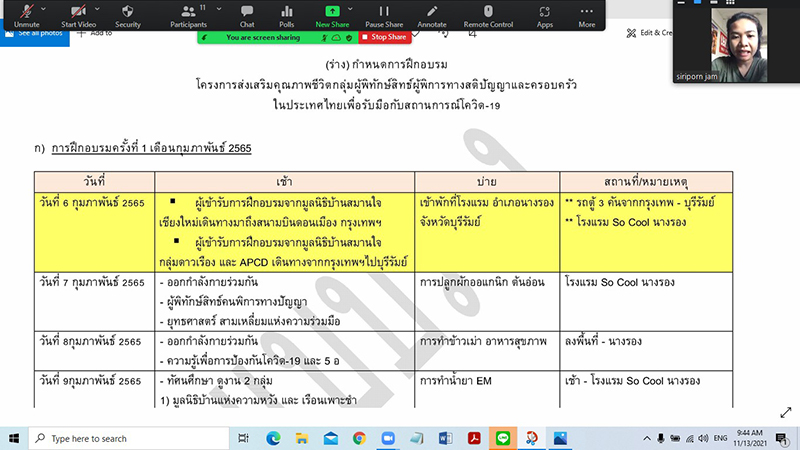The width and height of the screenshot is (800, 450).
Task: Open video options arrow beside Start Video
Action: 97,9
